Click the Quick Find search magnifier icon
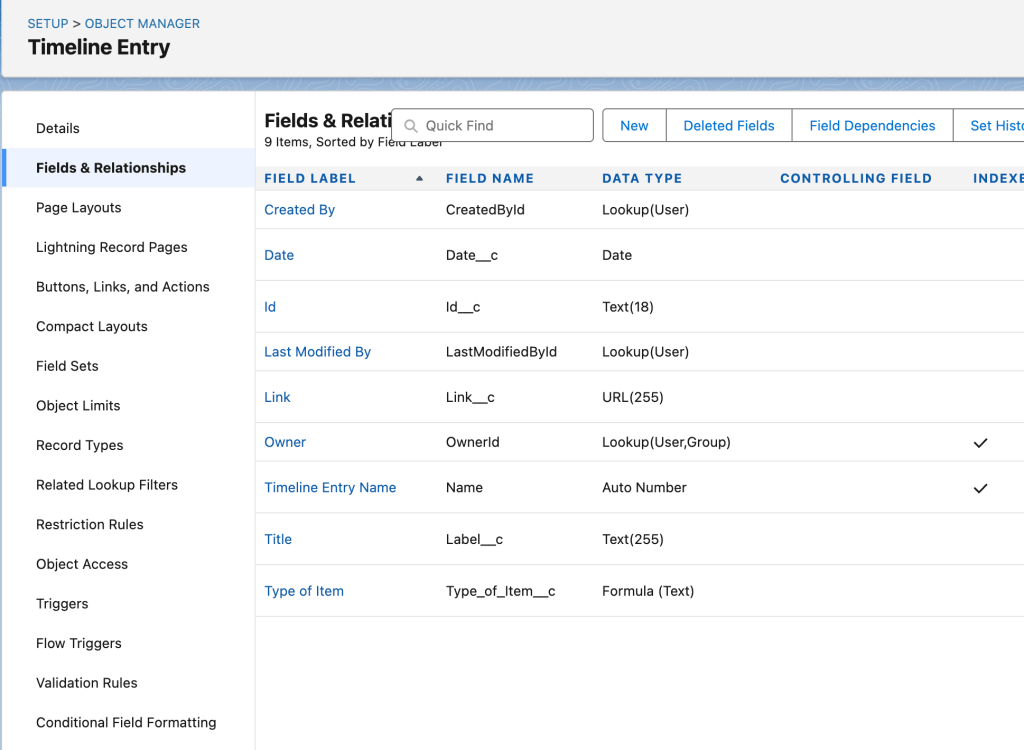 pos(410,126)
